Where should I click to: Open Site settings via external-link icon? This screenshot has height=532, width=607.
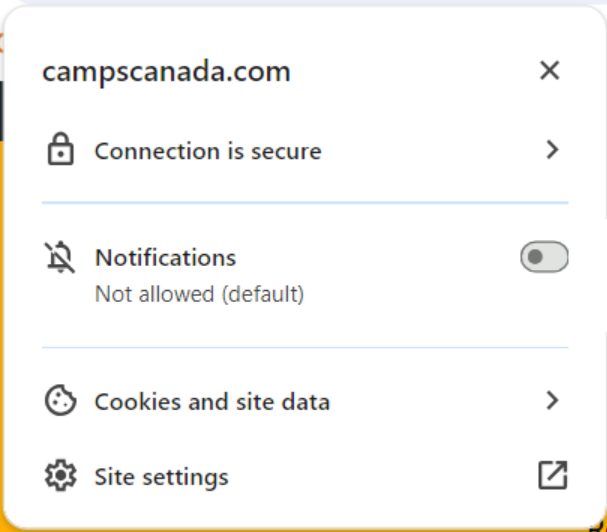(552, 476)
